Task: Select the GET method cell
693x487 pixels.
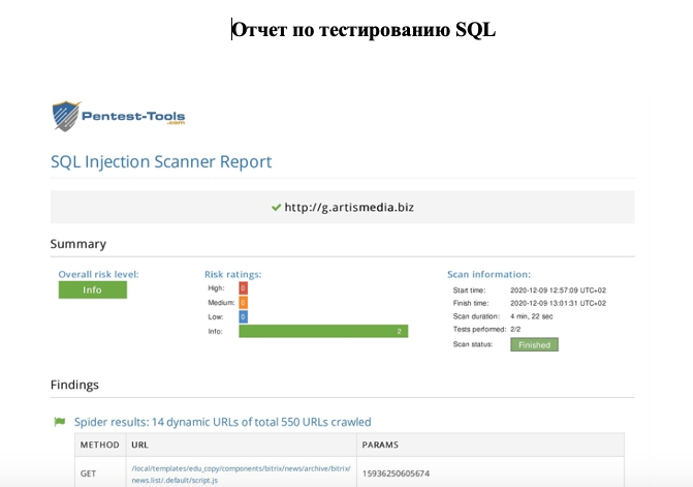Action: [x=88, y=472]
